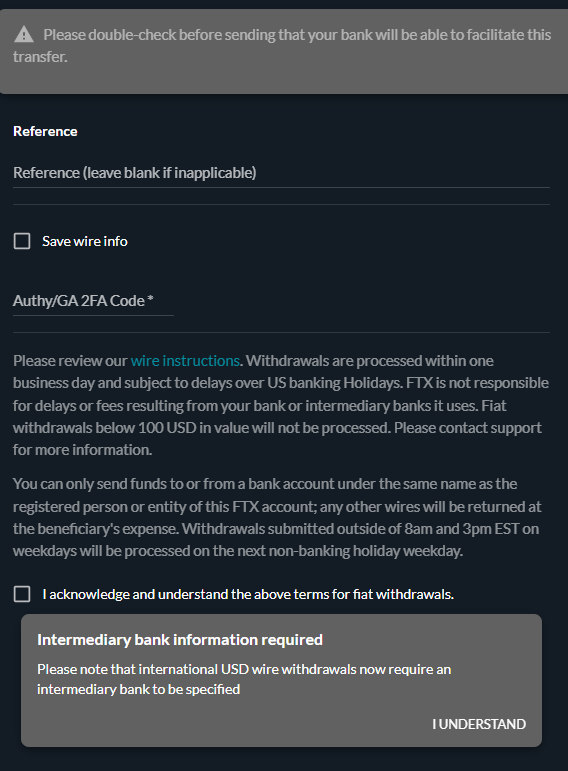Click the Intermediary bank information required heading

coord(180,639)
